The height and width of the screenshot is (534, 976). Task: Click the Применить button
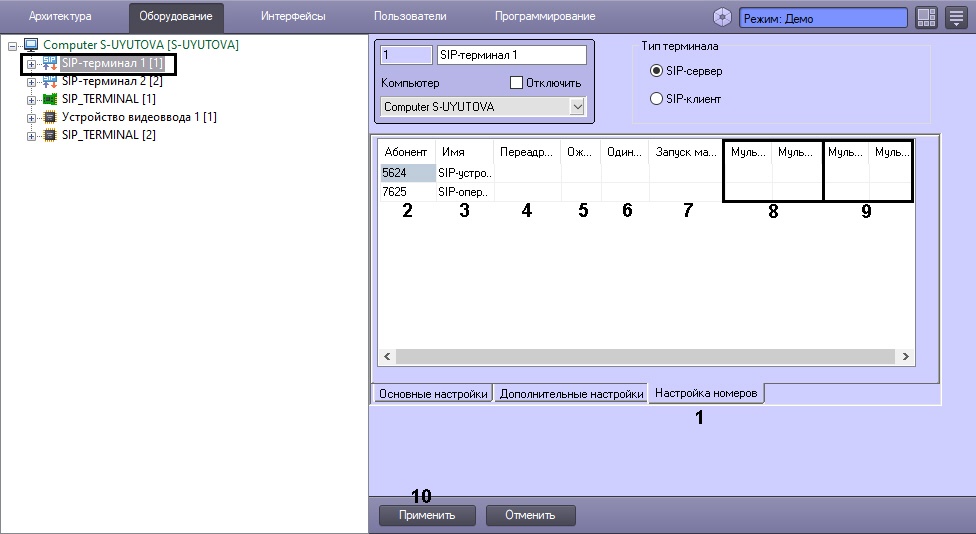[426, 515]
